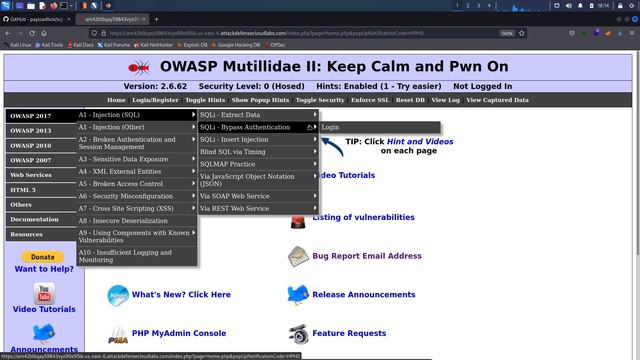Click Reset DB in the top bar
The width and height of the screenshot is (640, 360).
[410, 100]
